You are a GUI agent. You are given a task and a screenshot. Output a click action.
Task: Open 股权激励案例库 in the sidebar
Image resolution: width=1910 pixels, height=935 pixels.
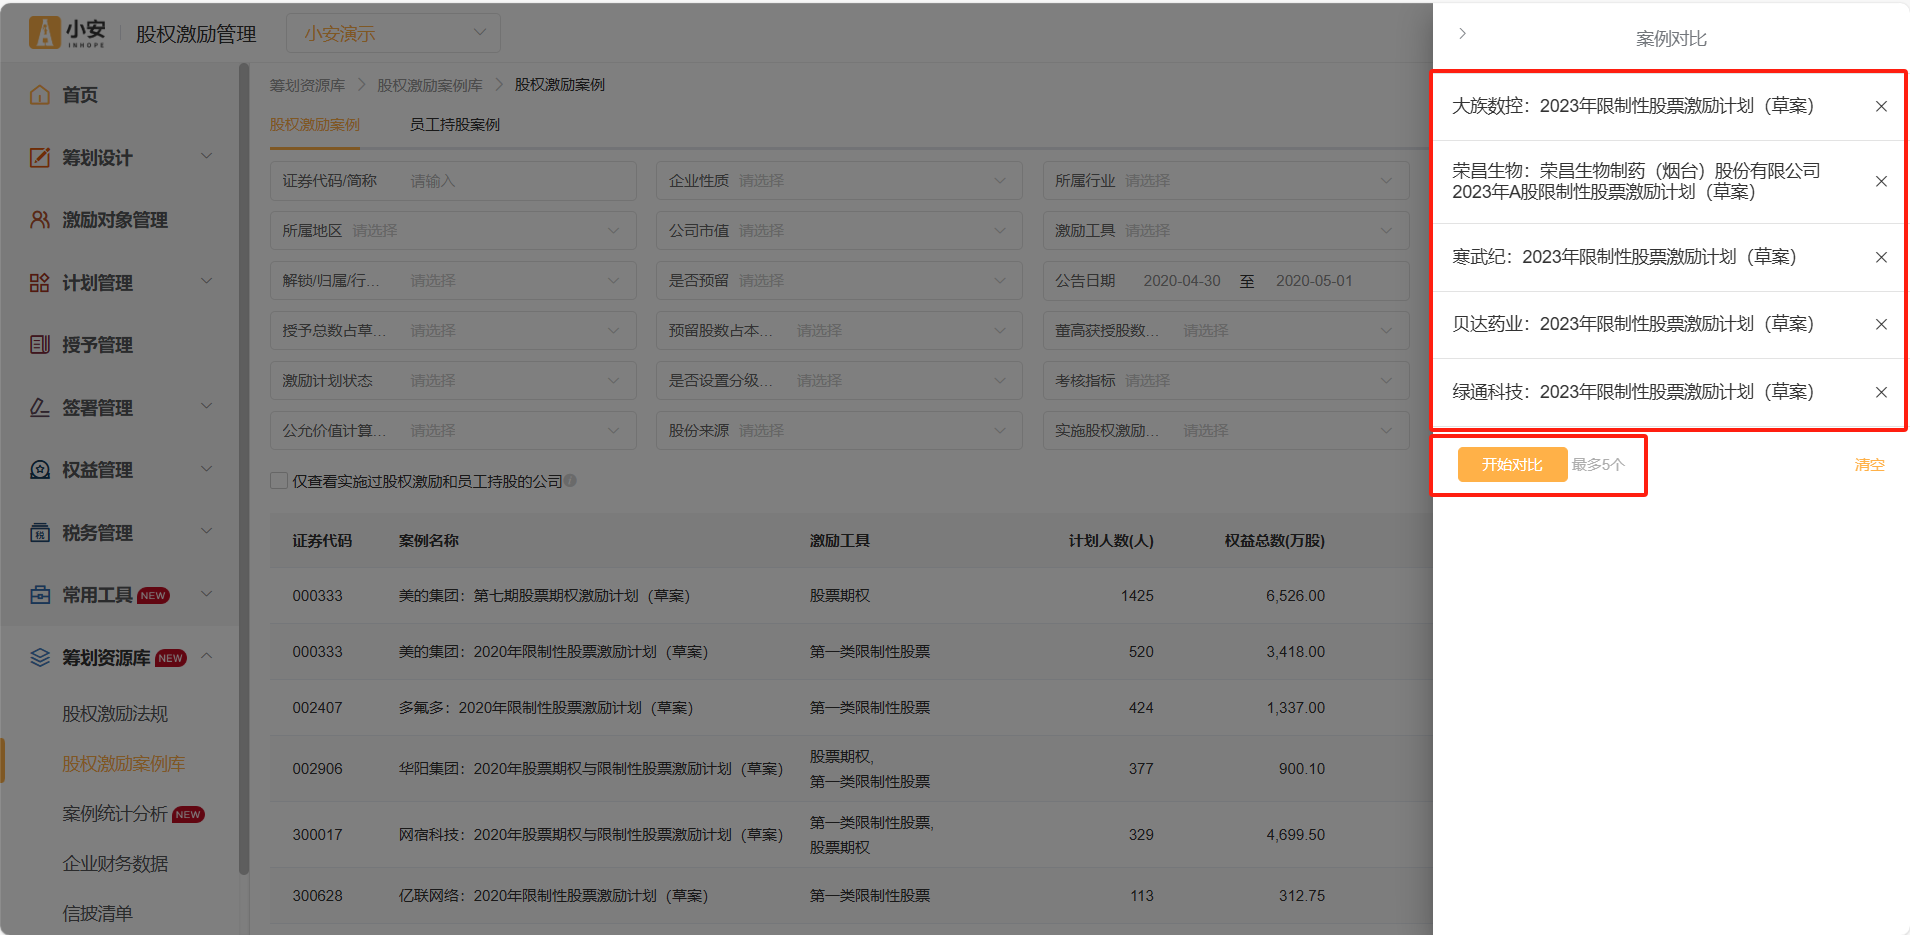point(124,764)
